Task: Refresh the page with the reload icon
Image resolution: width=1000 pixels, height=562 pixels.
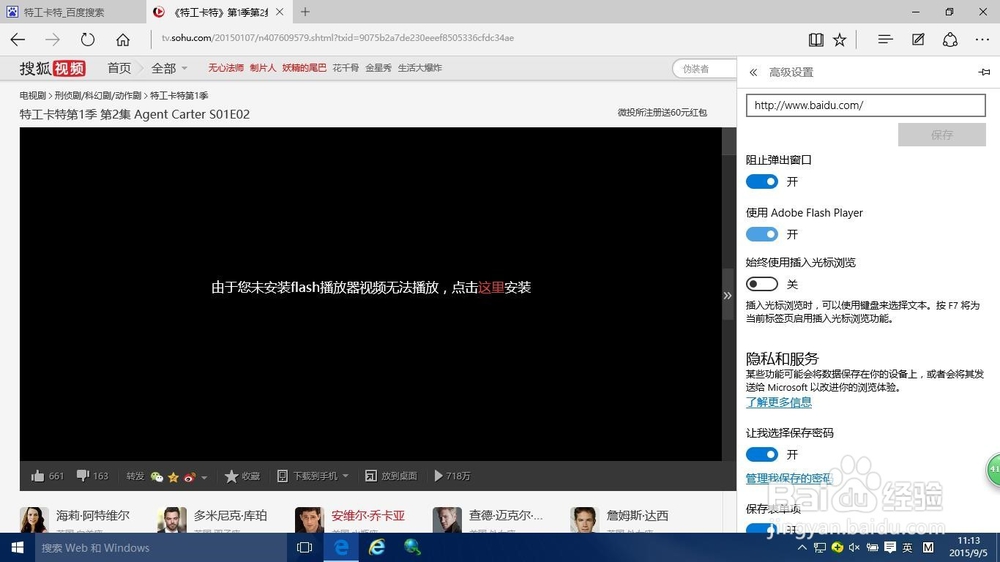Action: pos(87,40)
